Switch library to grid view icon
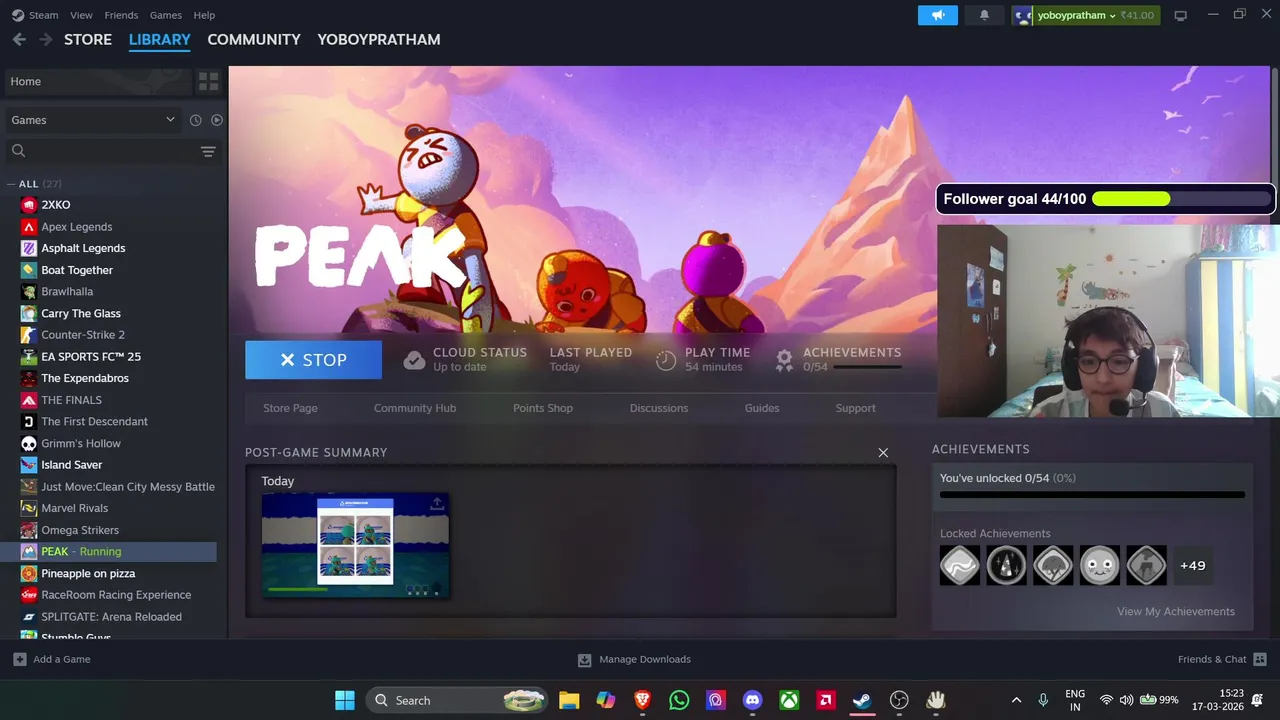This screenshot has width=1280, height=720. click(x=208, y=81)
